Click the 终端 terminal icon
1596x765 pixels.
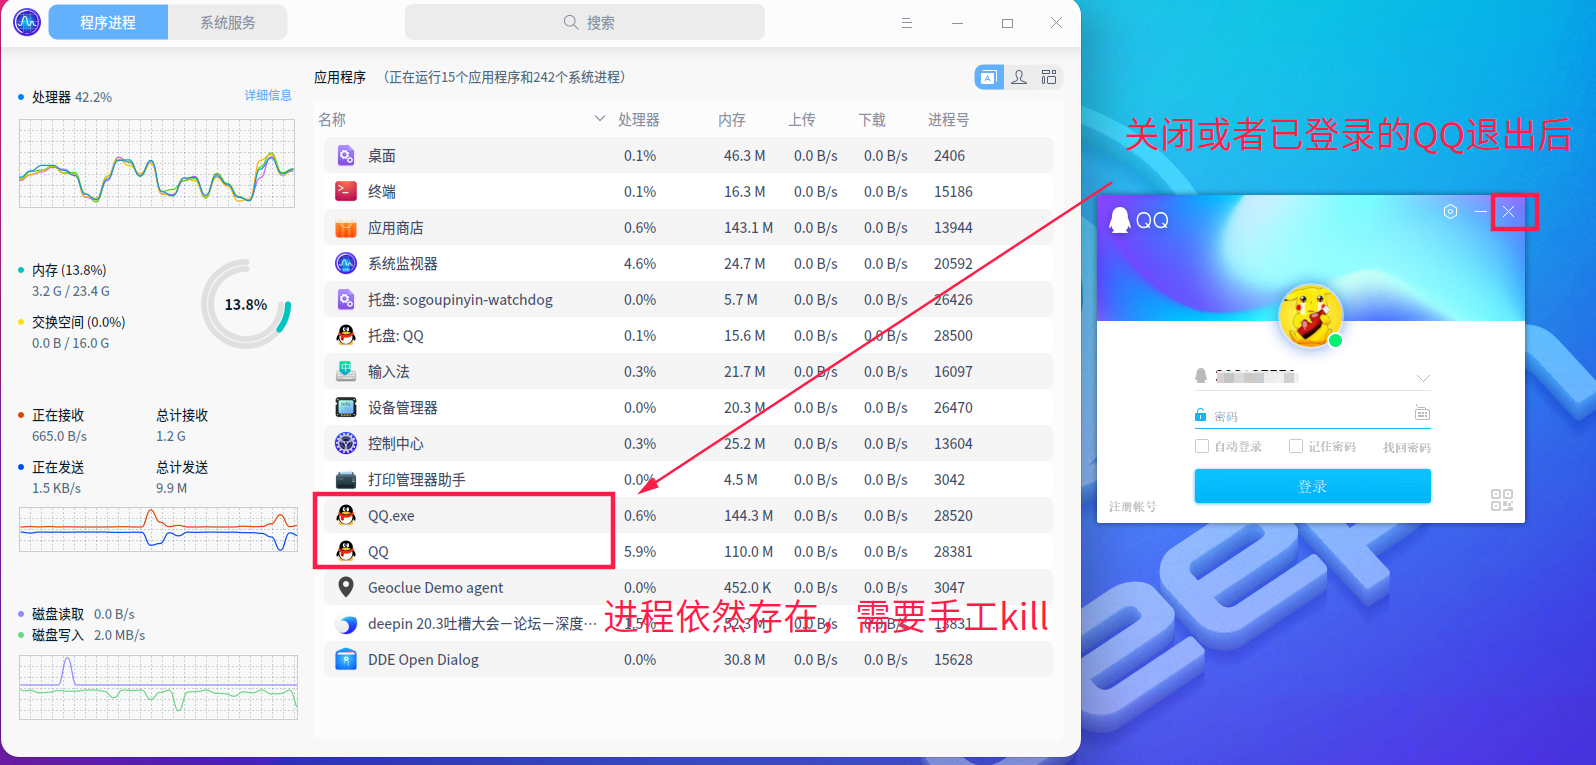point(346,192)
